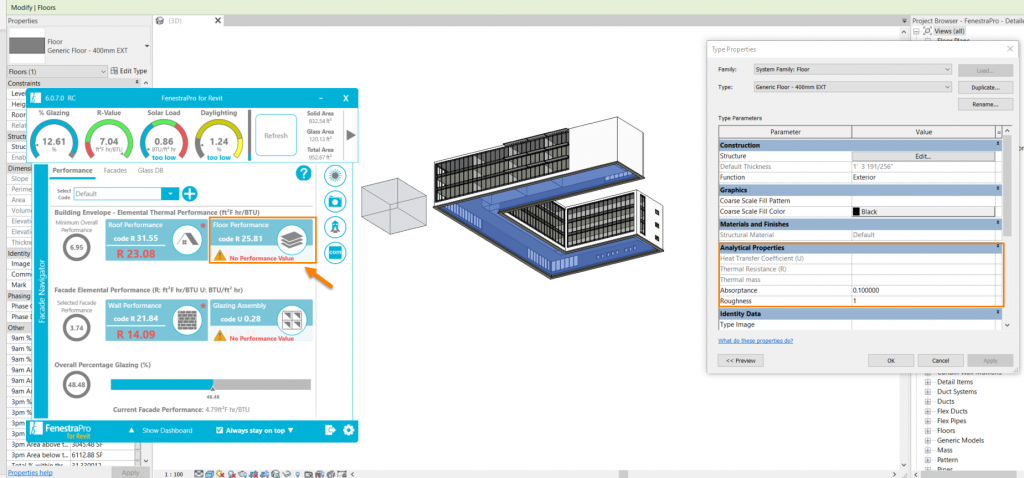
Task: Expand Generic Models in Project Browser
Action: 927,441
